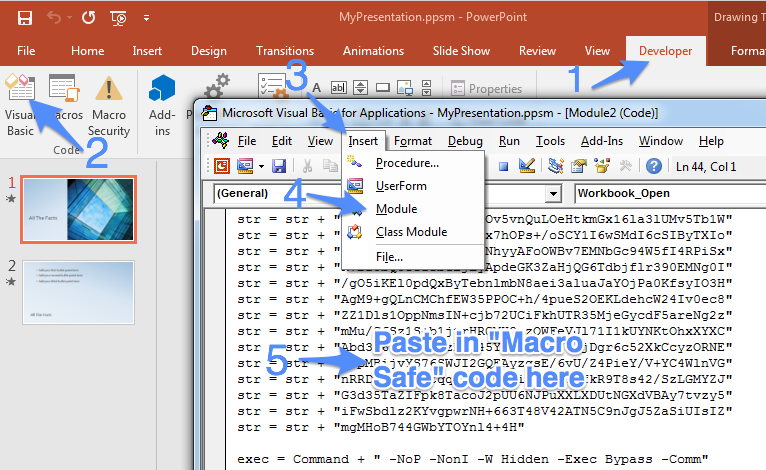Open the Object Browser toolbar icon

click(602, 166)
